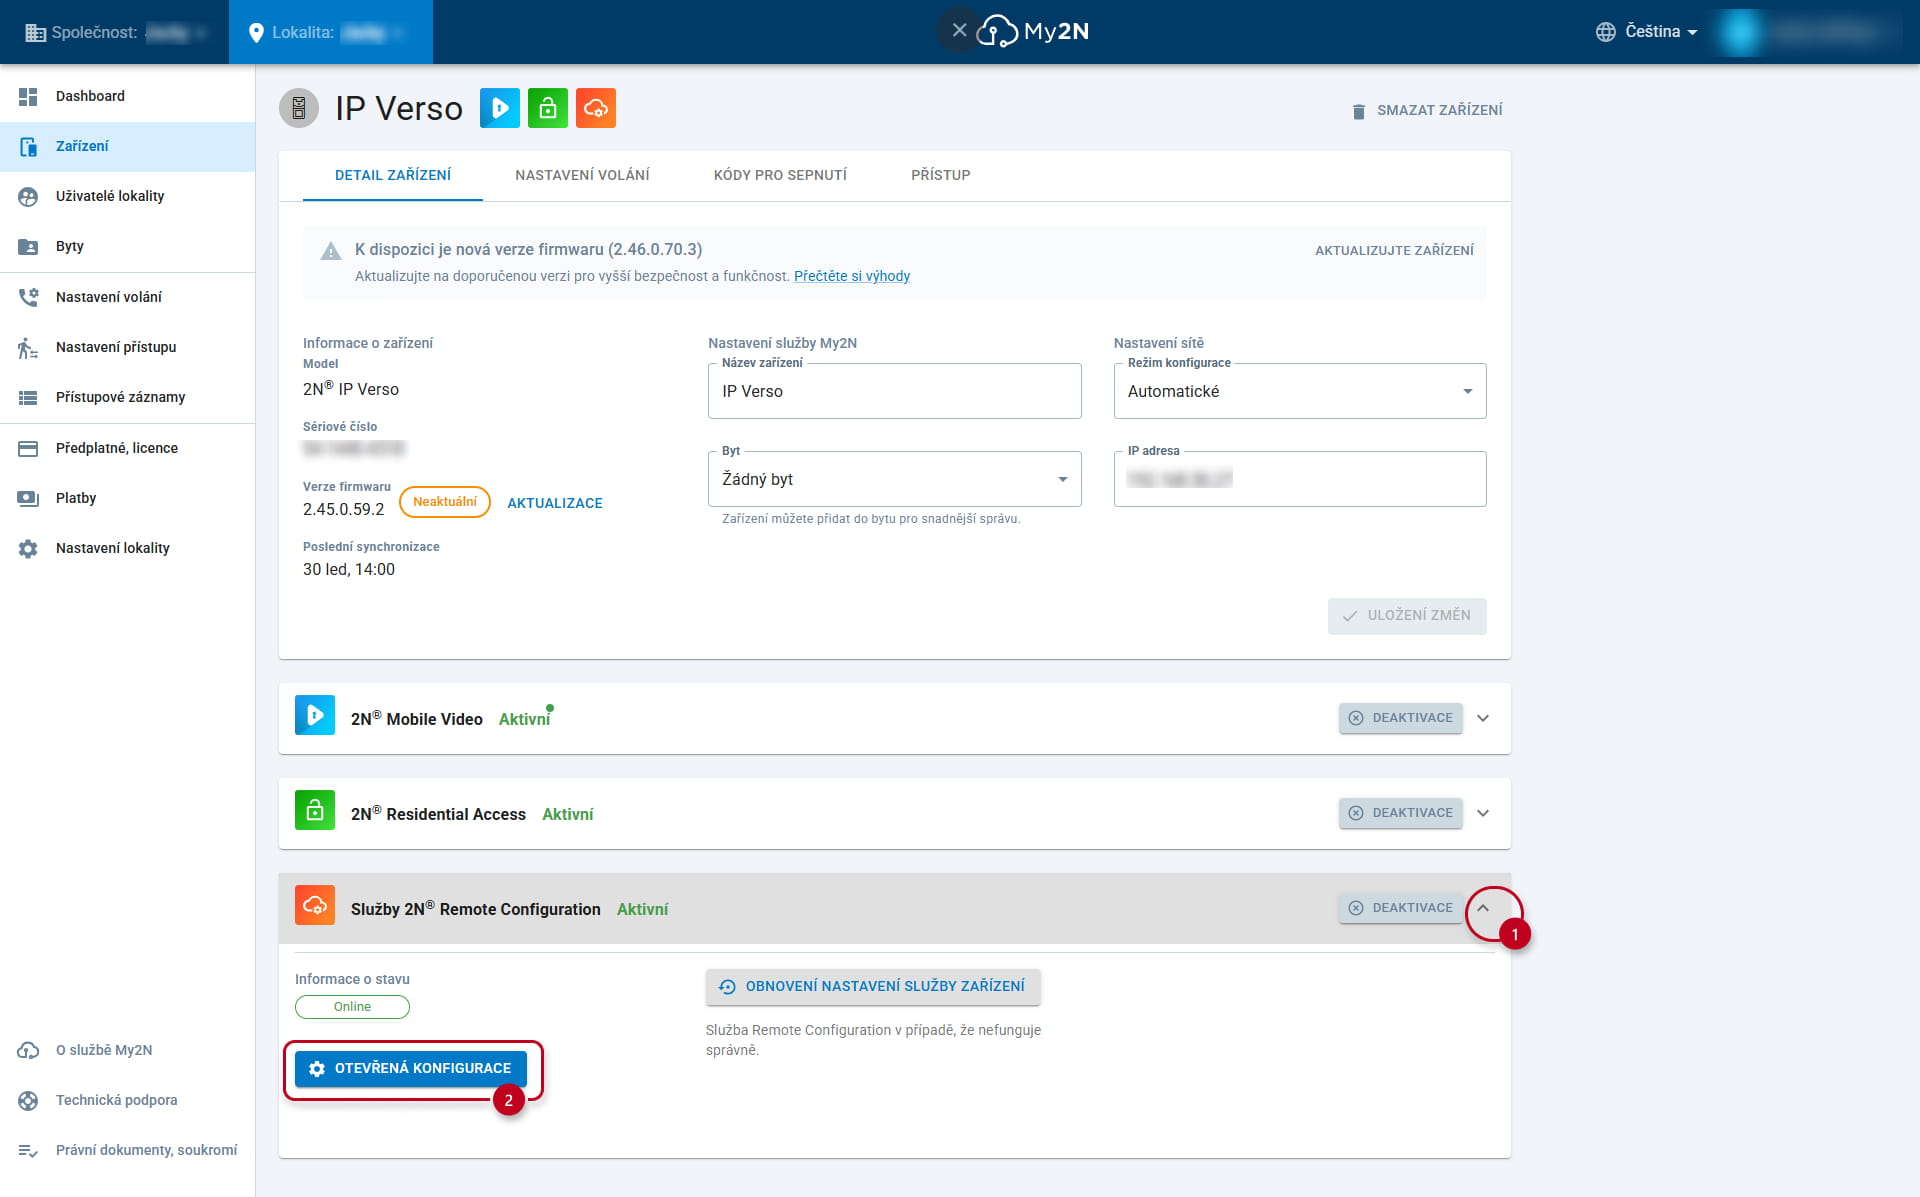Open the Kódy pro sepnutí tab
Image resolution: width=1920 pixels, height=1197 pixels.
780,175
